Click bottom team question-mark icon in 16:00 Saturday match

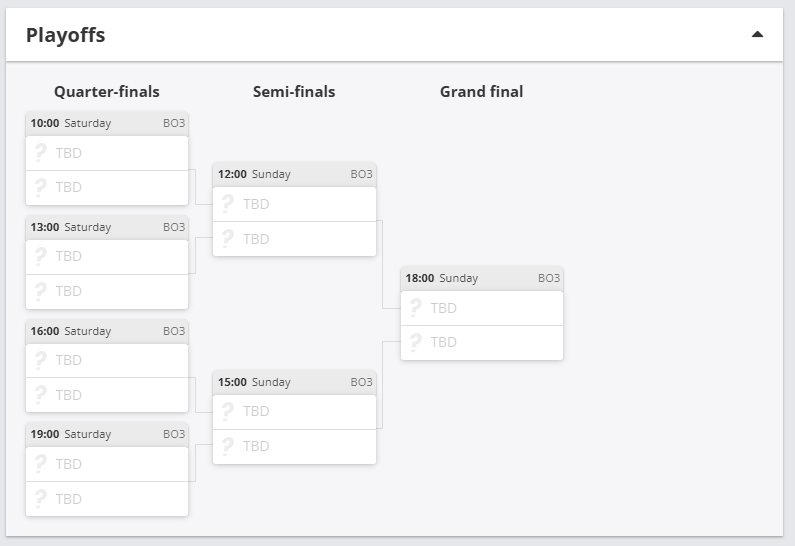pyautogui.click(x=41, y=394)
